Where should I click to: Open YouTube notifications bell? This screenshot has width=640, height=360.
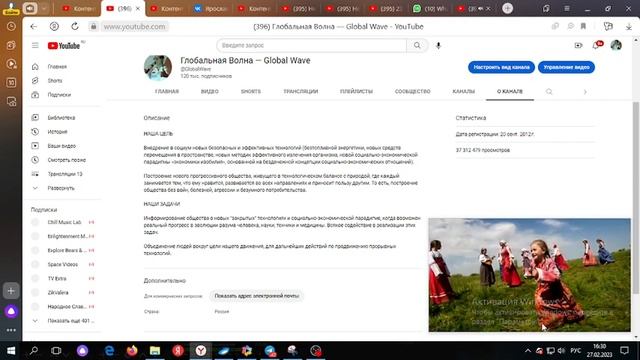coord(596,45)
